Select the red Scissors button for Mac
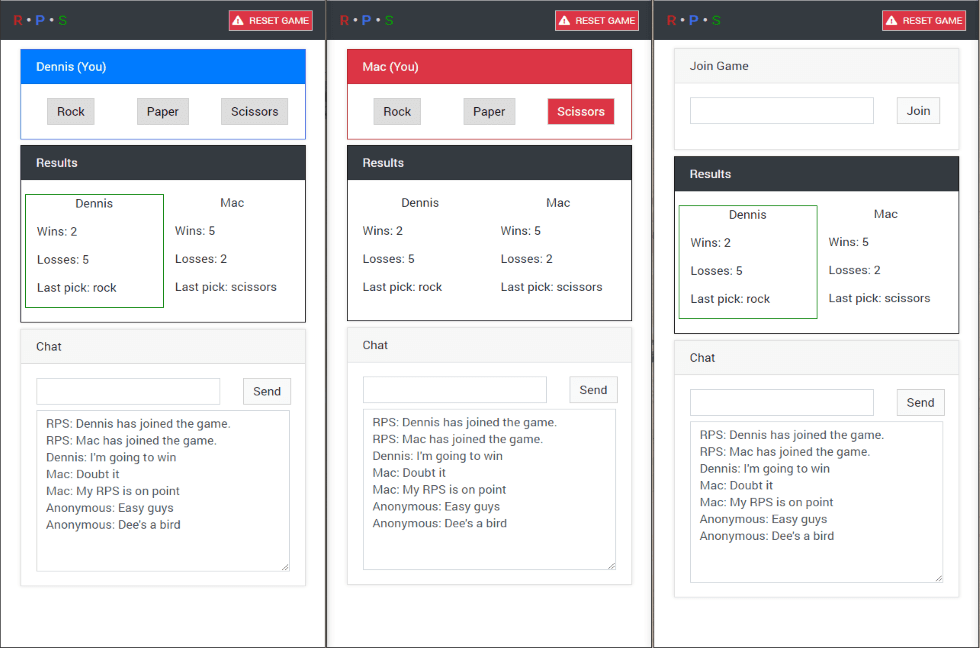 [581, 112]
